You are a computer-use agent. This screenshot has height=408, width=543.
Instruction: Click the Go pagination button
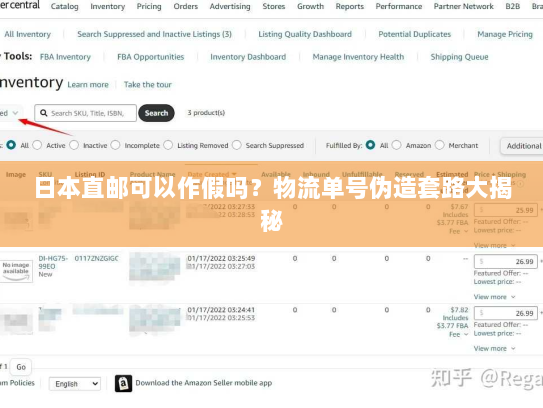[x=21, y=367]
